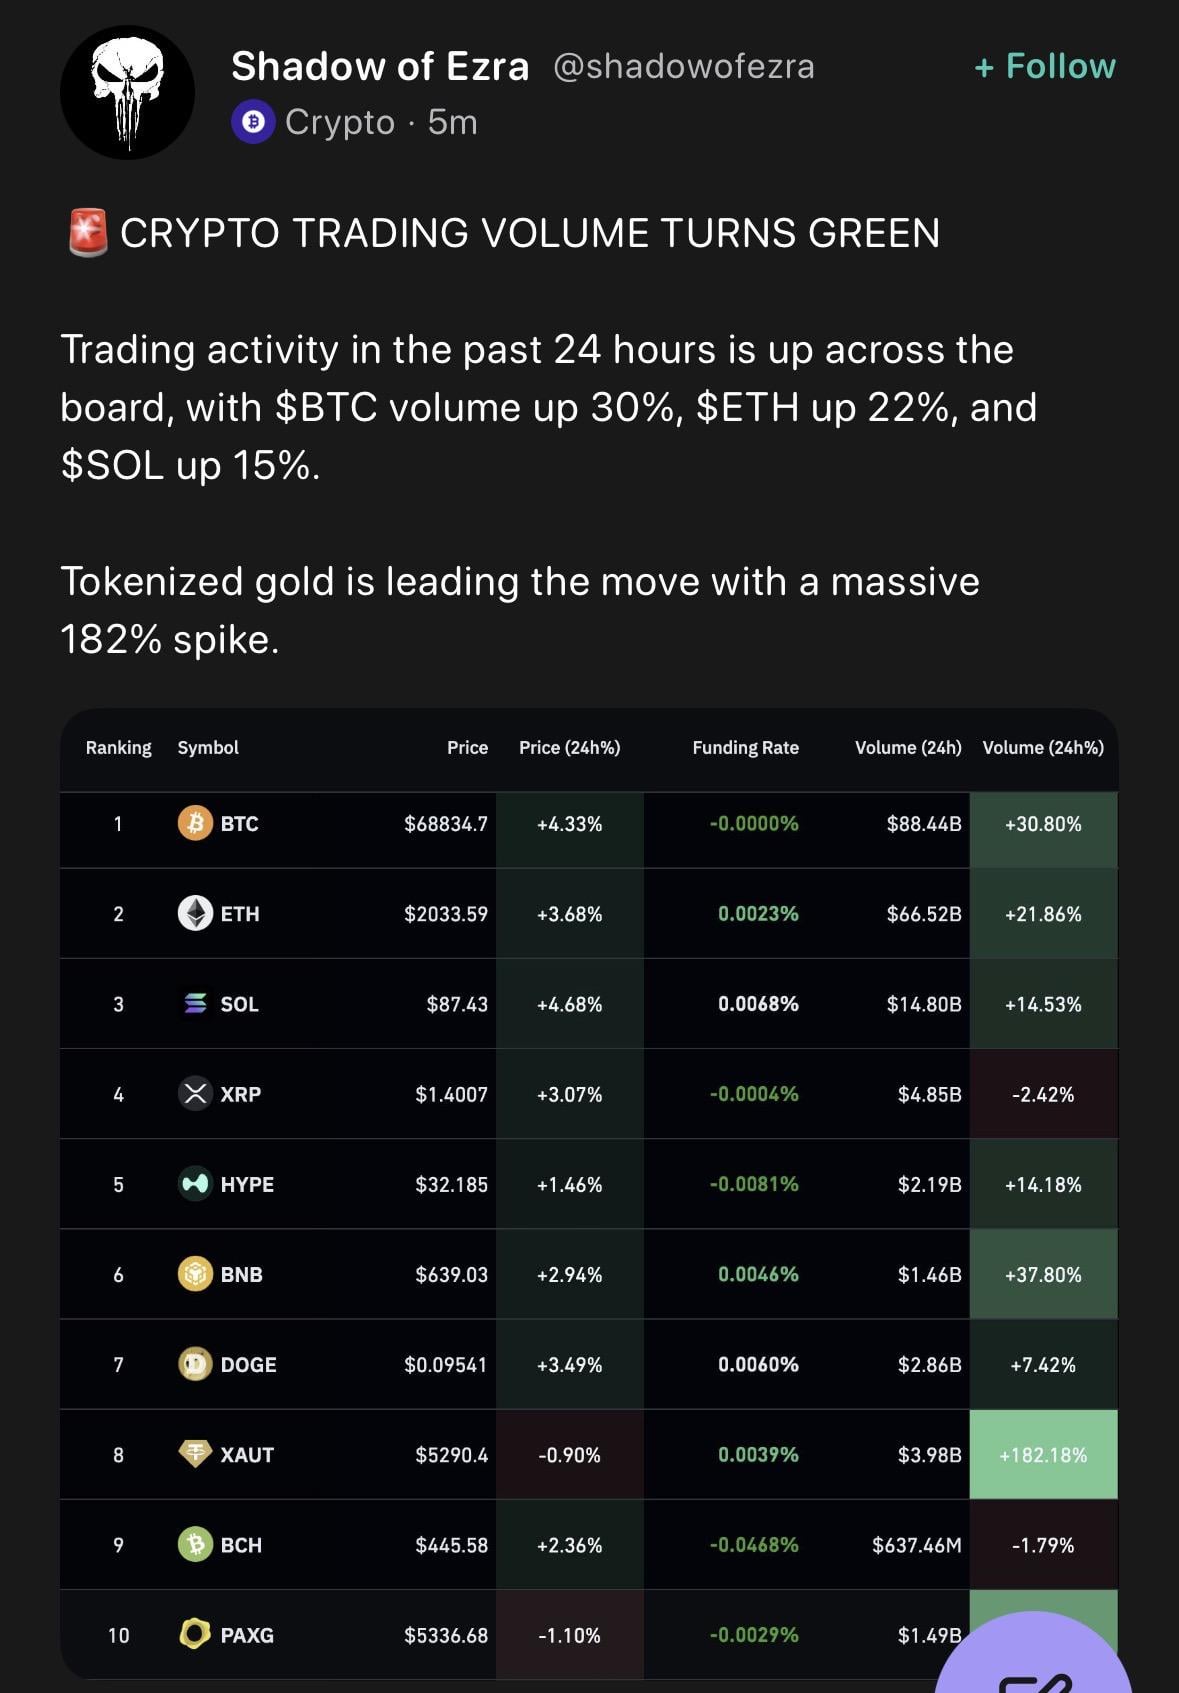The width and height of the screenshot is (1179, 1693).
Task: Click the Bitcoin BTC coin icon
Action: pos(195,823)
